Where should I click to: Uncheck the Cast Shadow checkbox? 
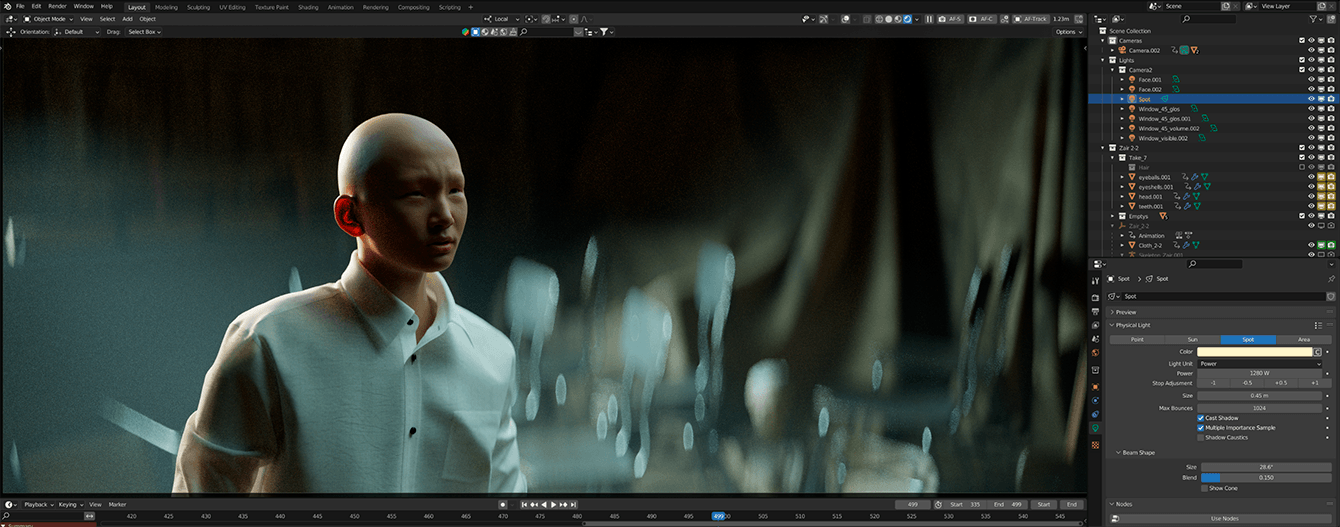coord(1201,418)
